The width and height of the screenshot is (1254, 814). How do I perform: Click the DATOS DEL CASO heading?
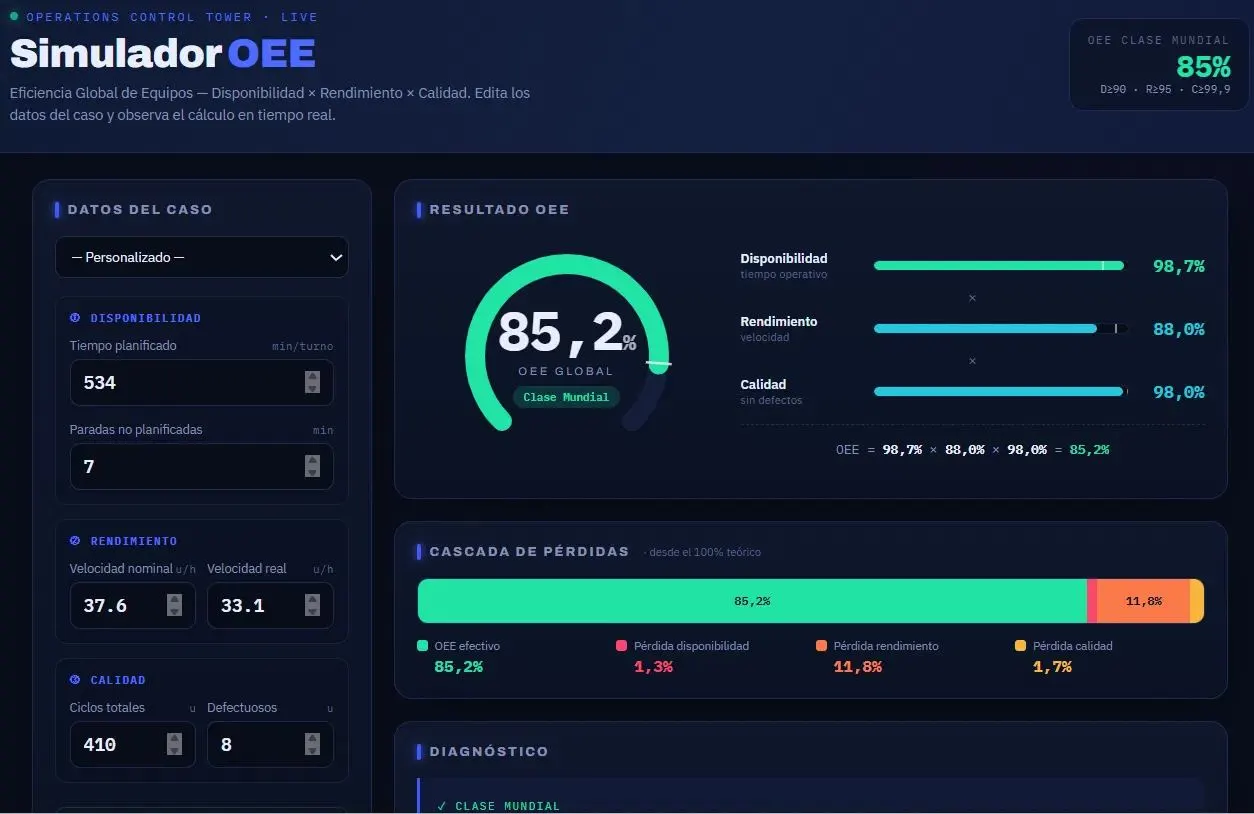coord(140,210)
